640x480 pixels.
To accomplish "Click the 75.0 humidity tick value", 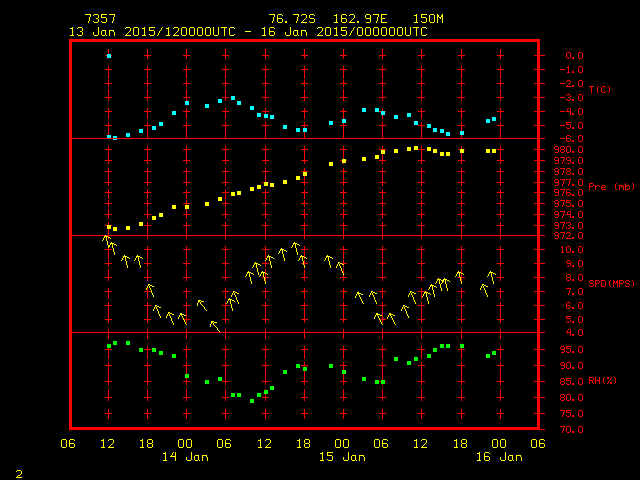I will 571,413.
